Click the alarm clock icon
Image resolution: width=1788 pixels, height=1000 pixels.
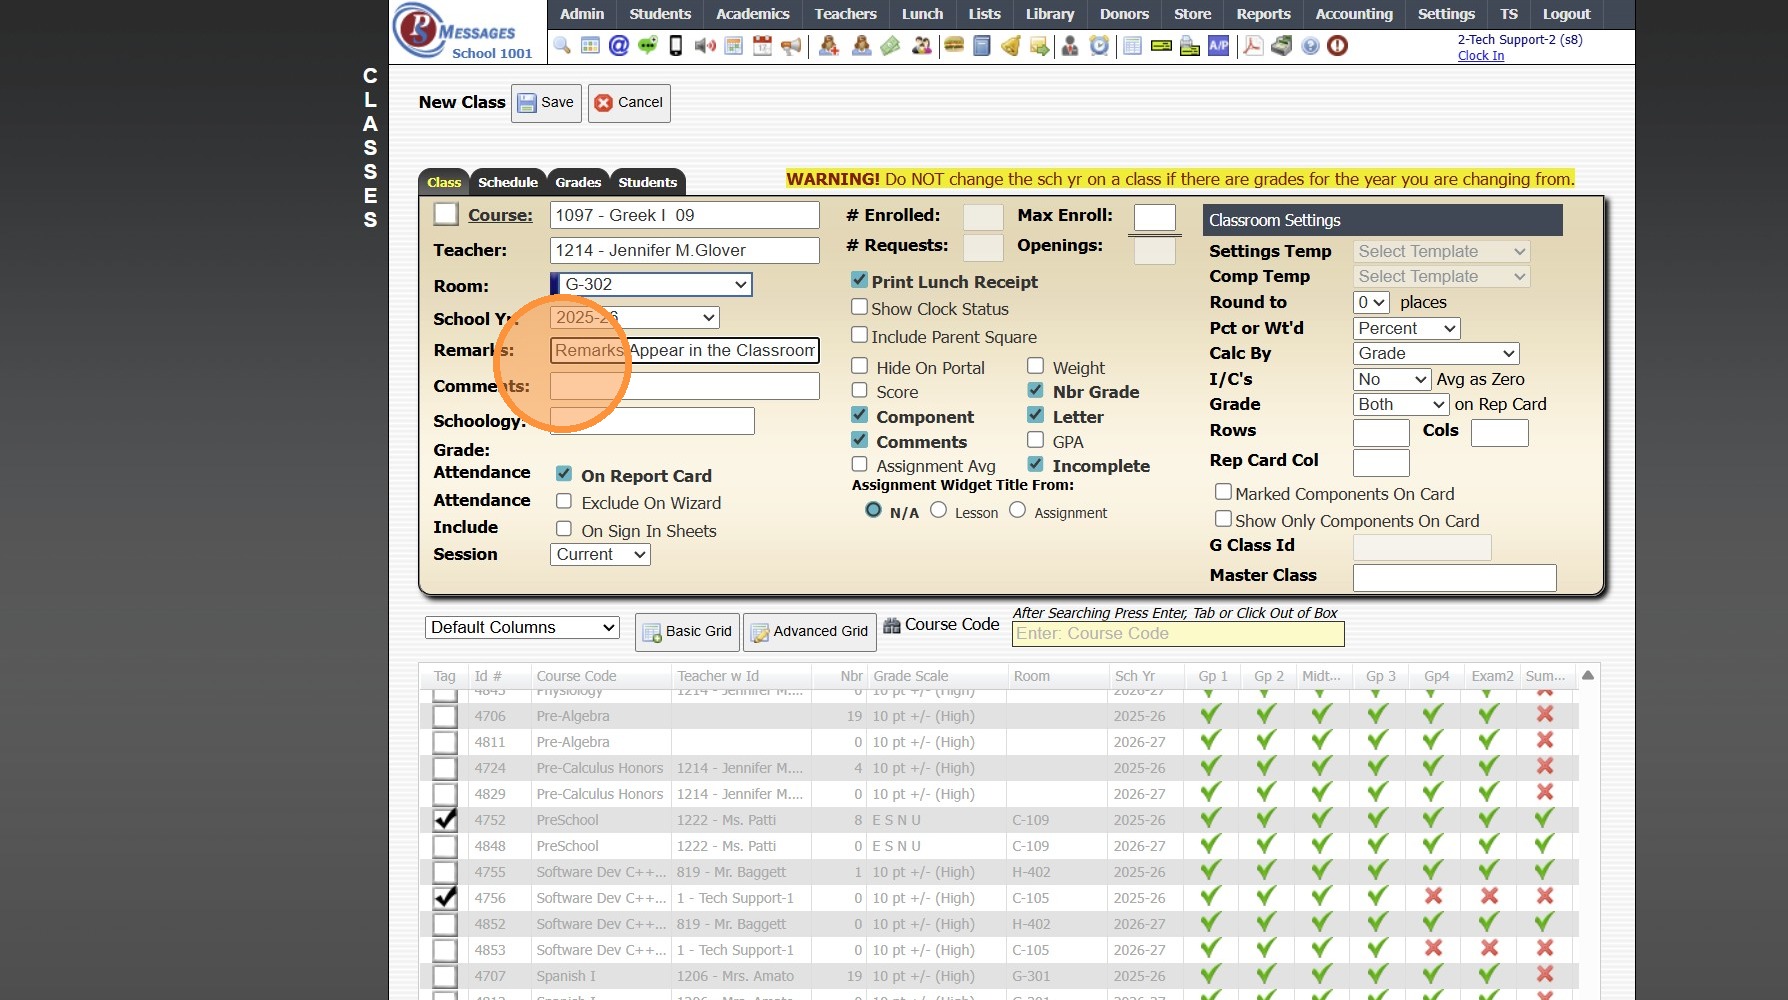point(1099,46)
